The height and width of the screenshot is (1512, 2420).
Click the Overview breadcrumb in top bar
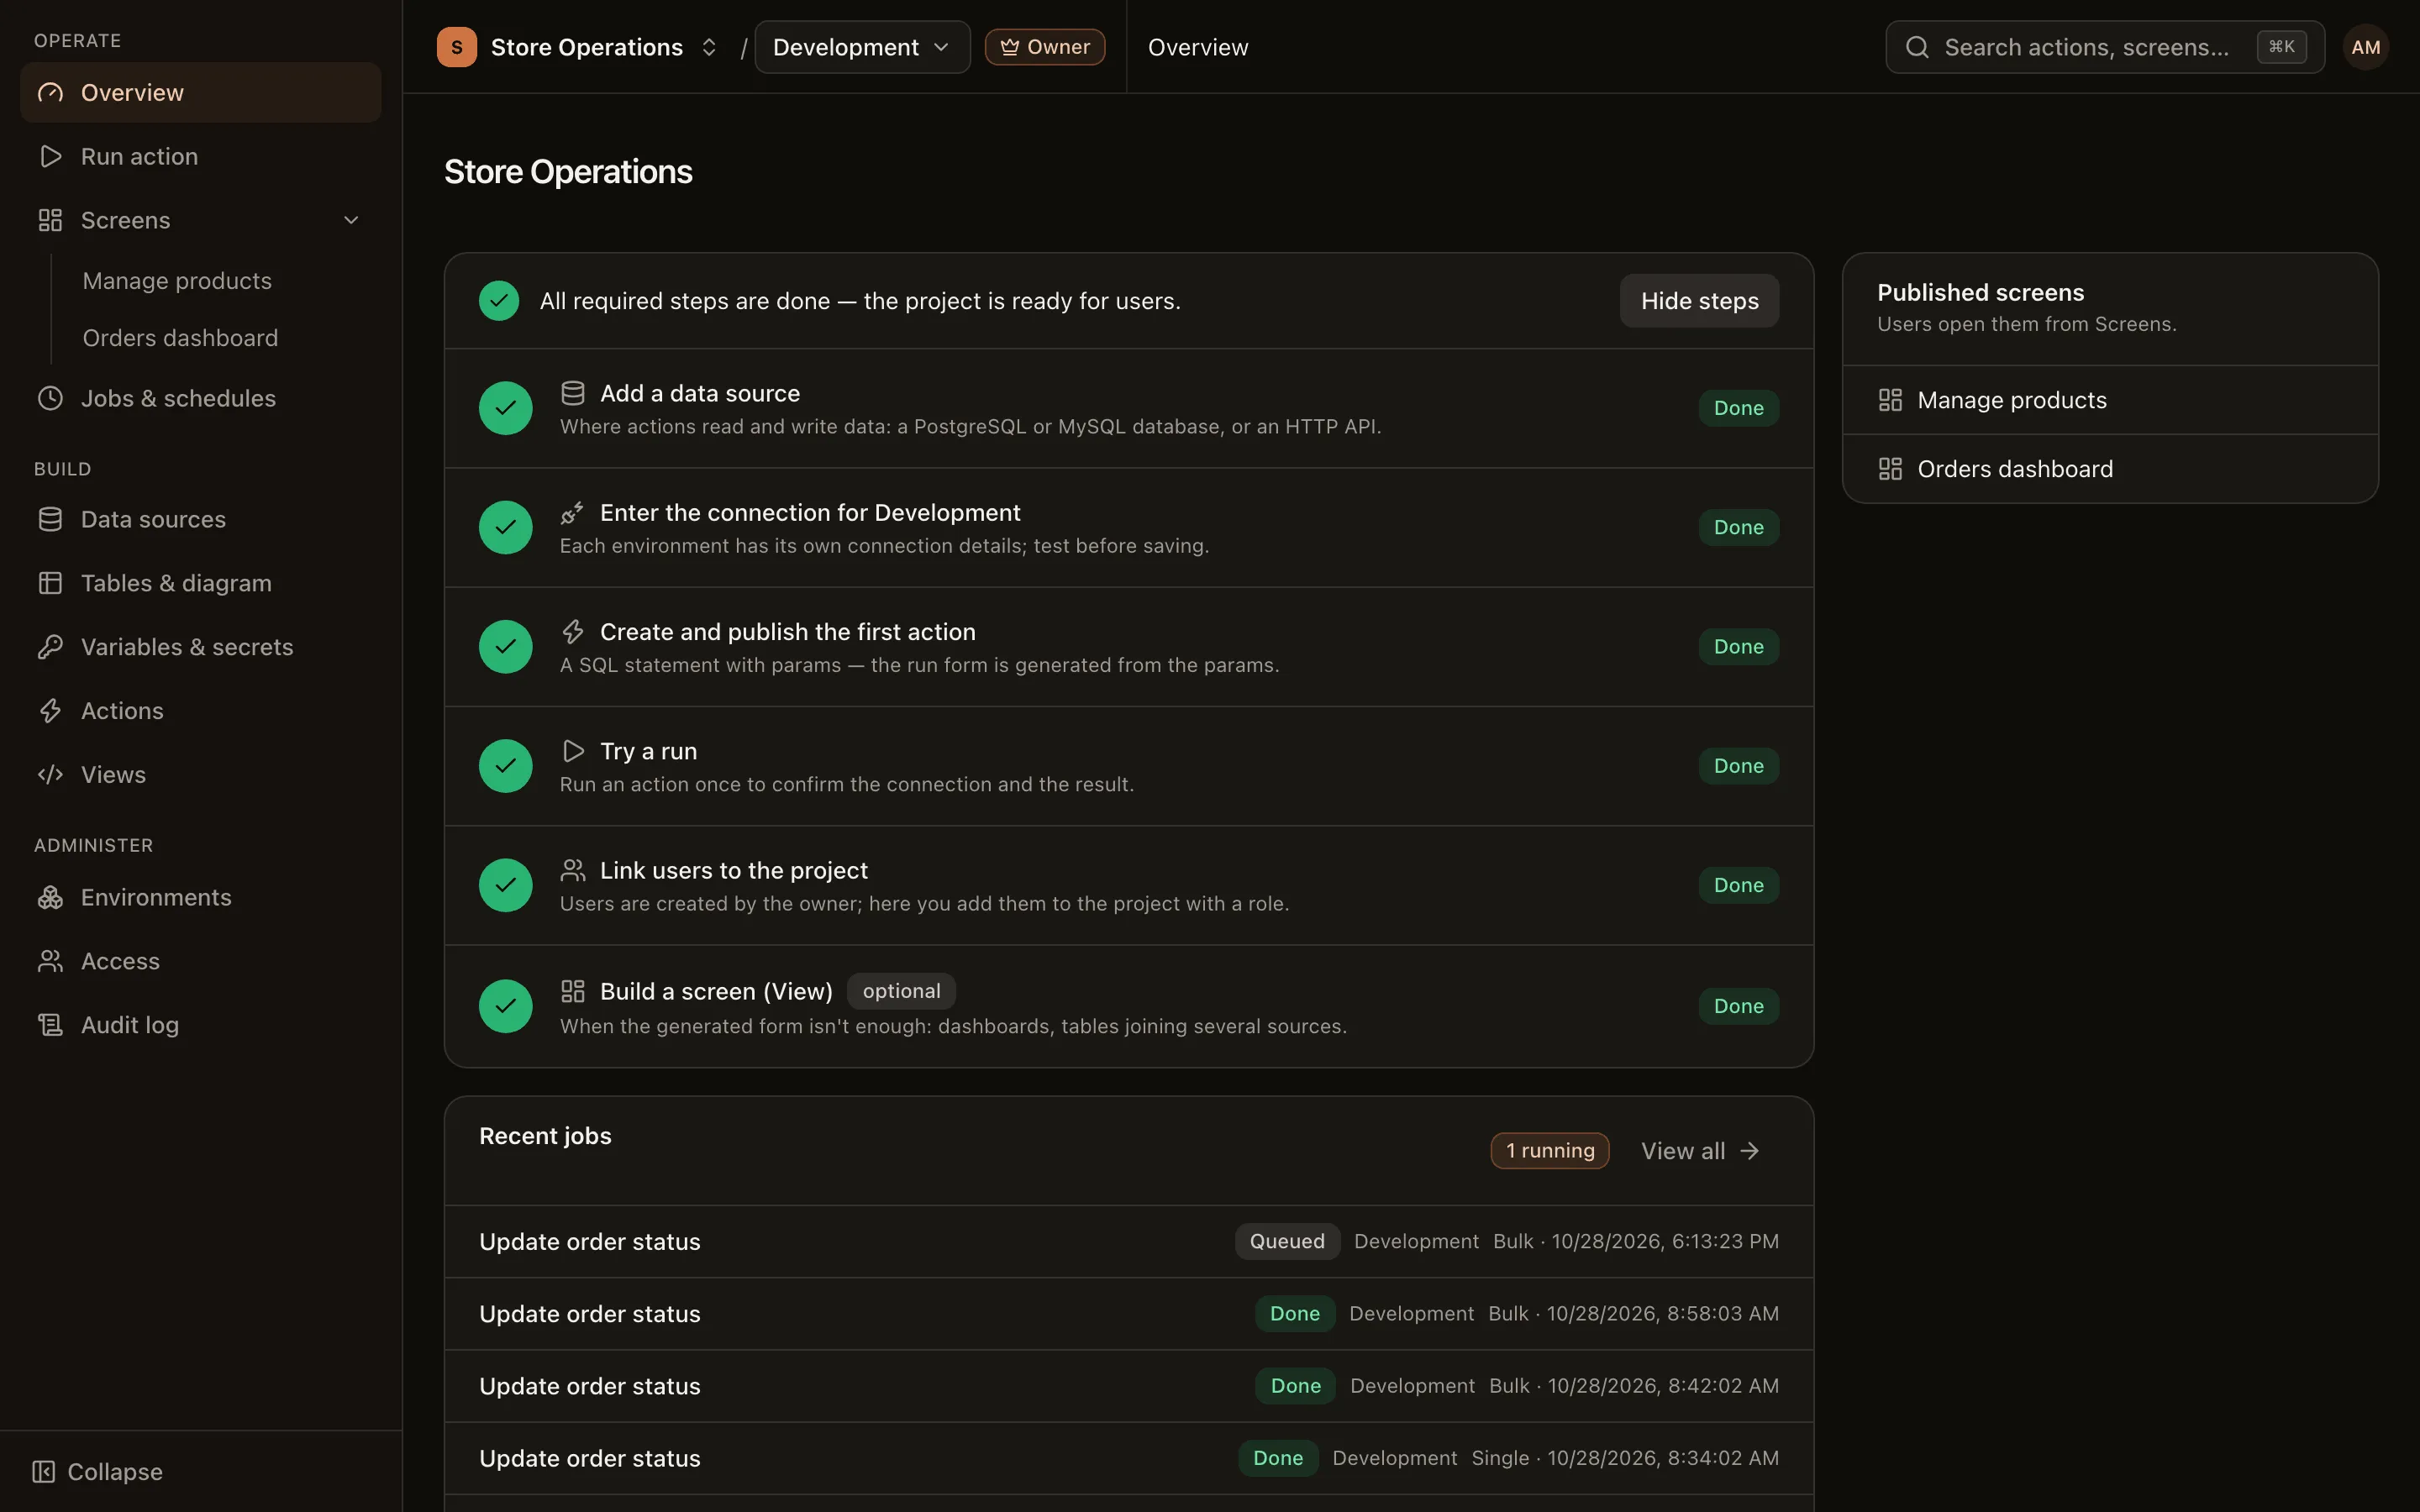pos(1198,47)
